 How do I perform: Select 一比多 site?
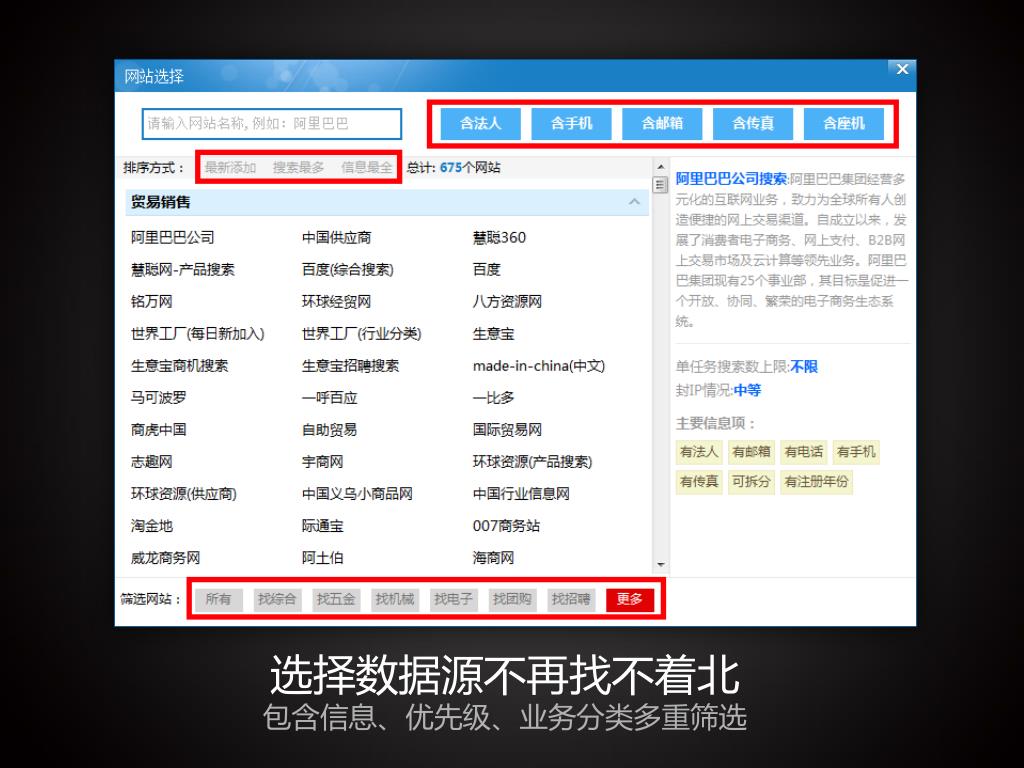(494, 397)
